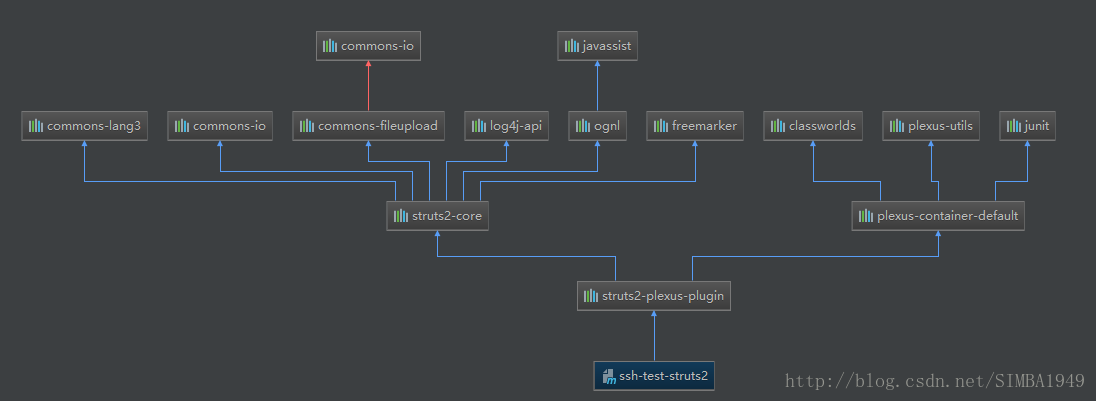
Task: Select the ognl library icon
Action: coord(582,126)
